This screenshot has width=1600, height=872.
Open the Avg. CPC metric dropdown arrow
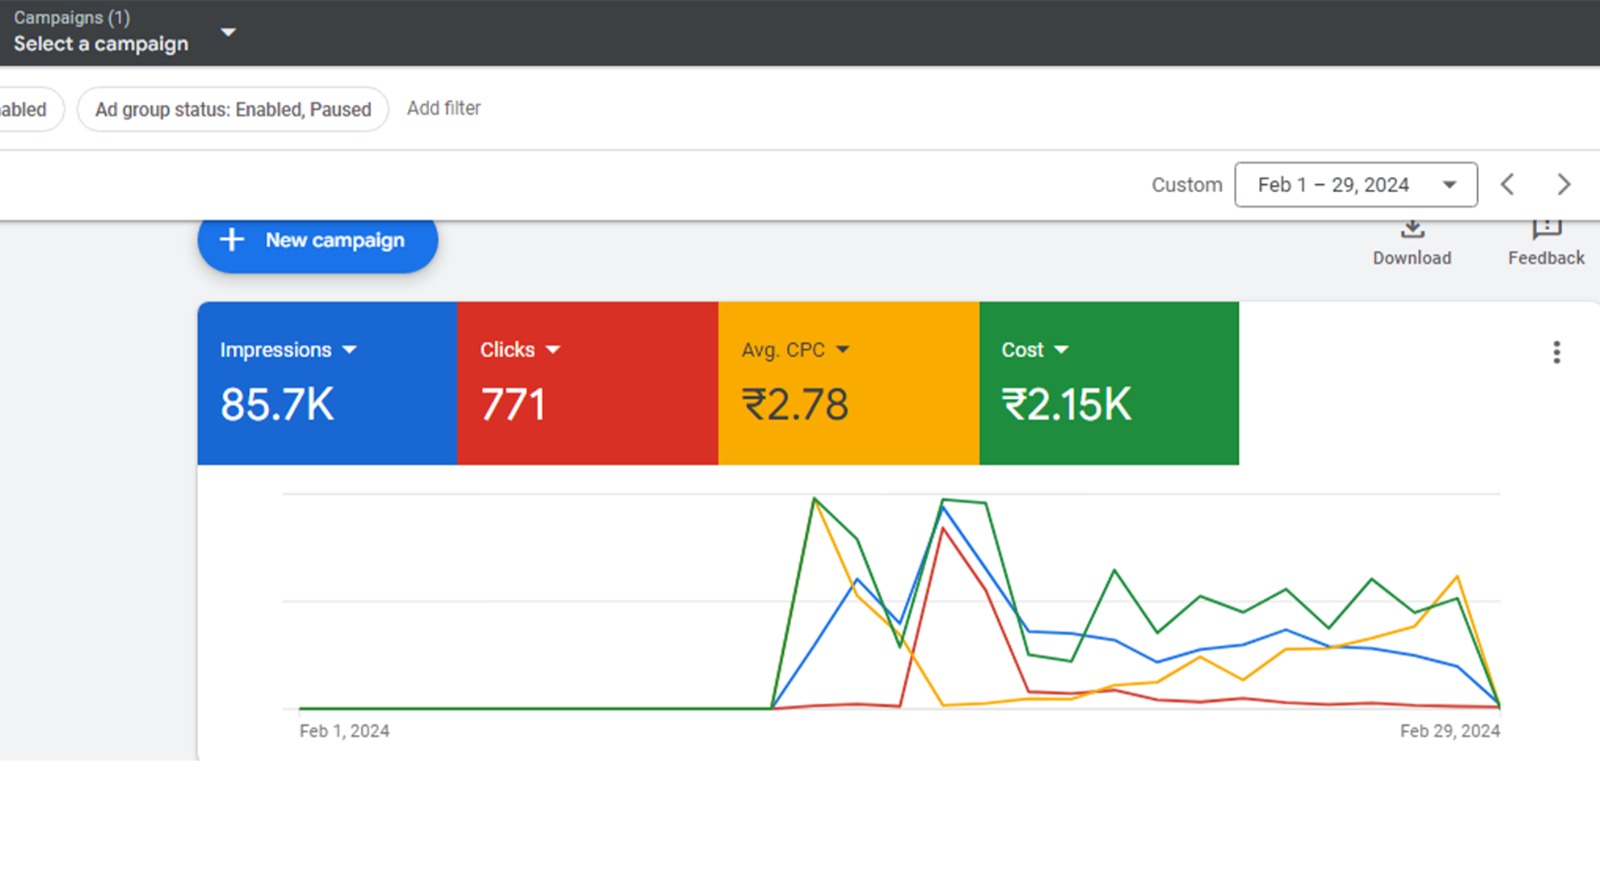click(842, 350)
